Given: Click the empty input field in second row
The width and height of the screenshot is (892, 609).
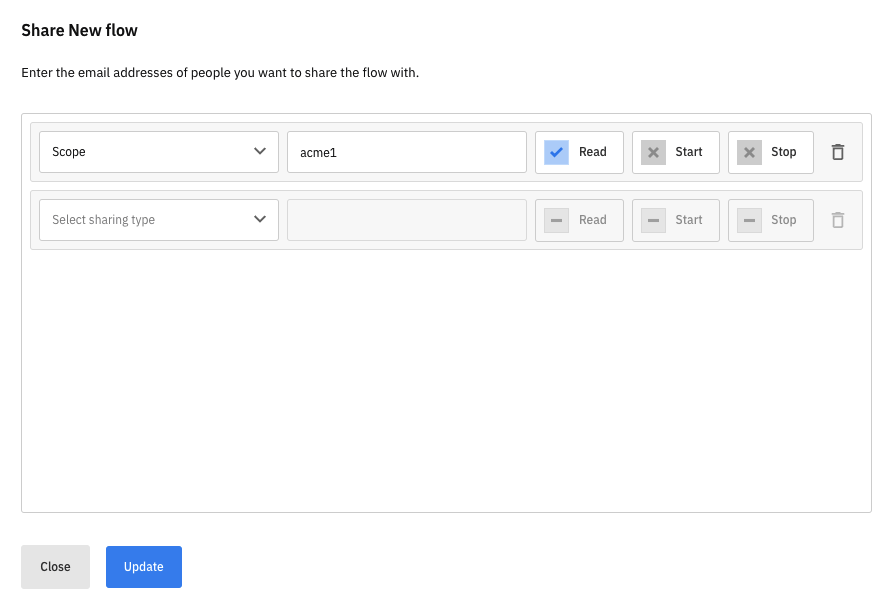Looking at the screenshot, I should click(x=406, y=220).
